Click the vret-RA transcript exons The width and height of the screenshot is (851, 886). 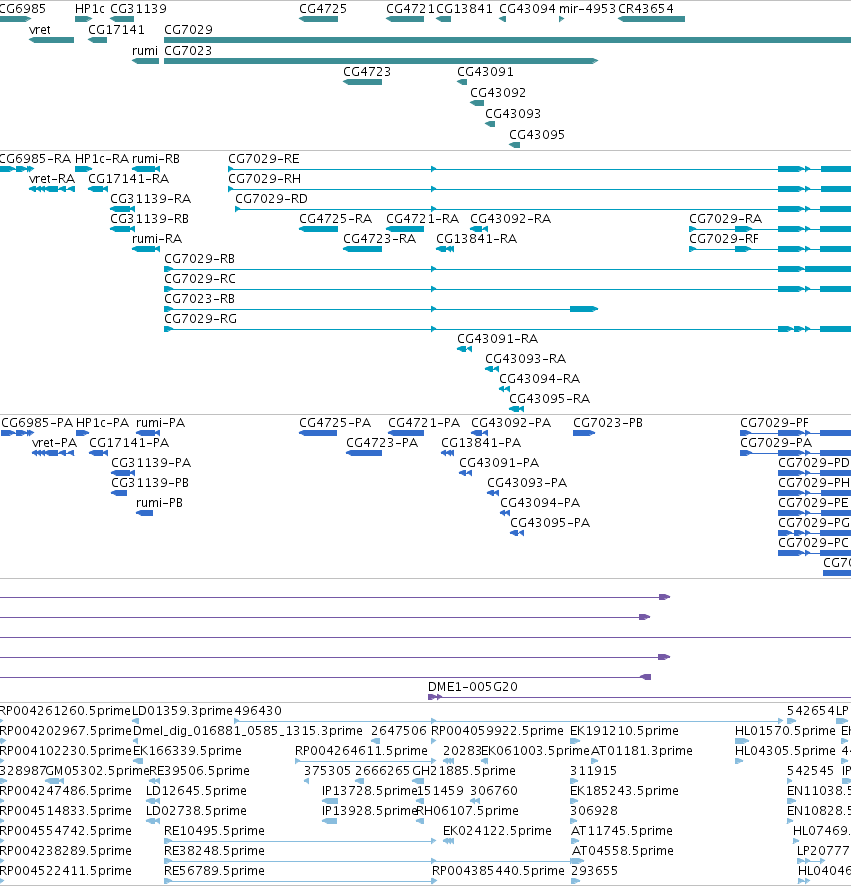(52, 189)
